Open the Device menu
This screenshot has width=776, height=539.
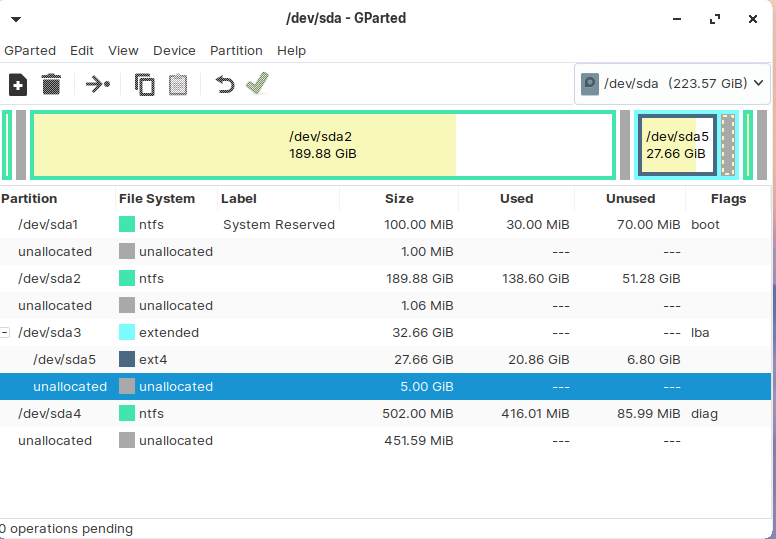point(174,50)
